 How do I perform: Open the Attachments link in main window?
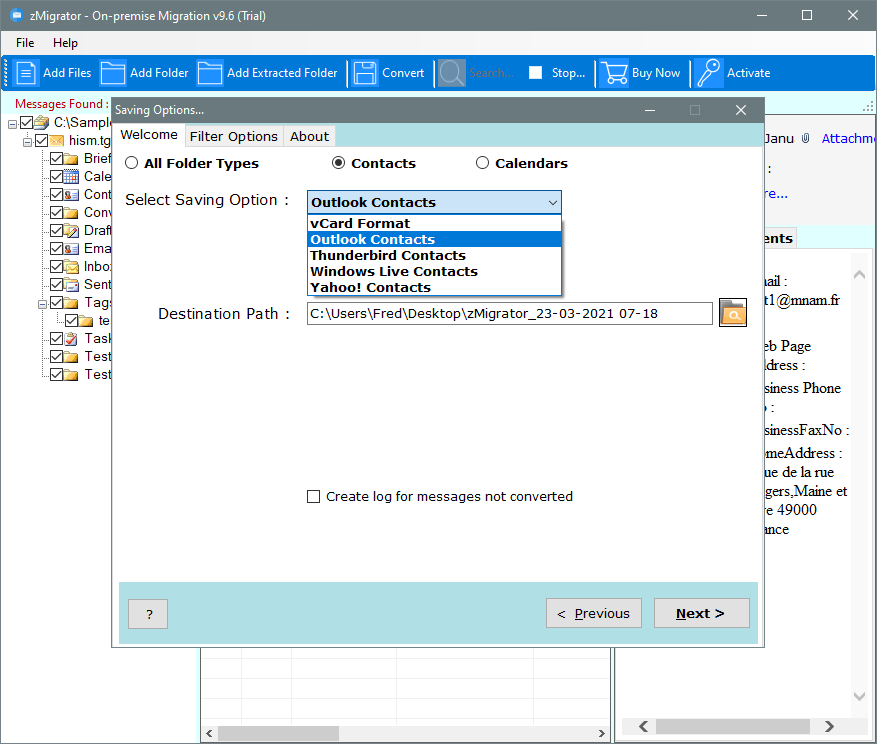(847, 138)
